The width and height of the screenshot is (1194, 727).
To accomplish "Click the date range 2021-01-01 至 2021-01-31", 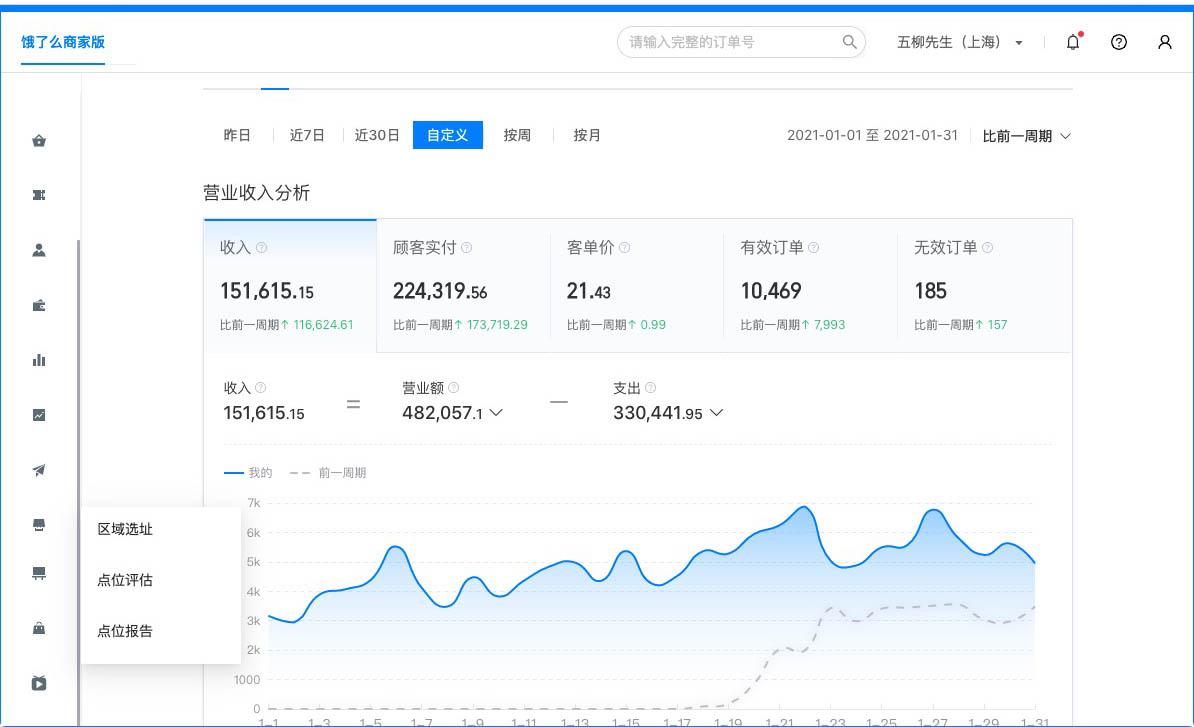I will click(x=872, y=136).
